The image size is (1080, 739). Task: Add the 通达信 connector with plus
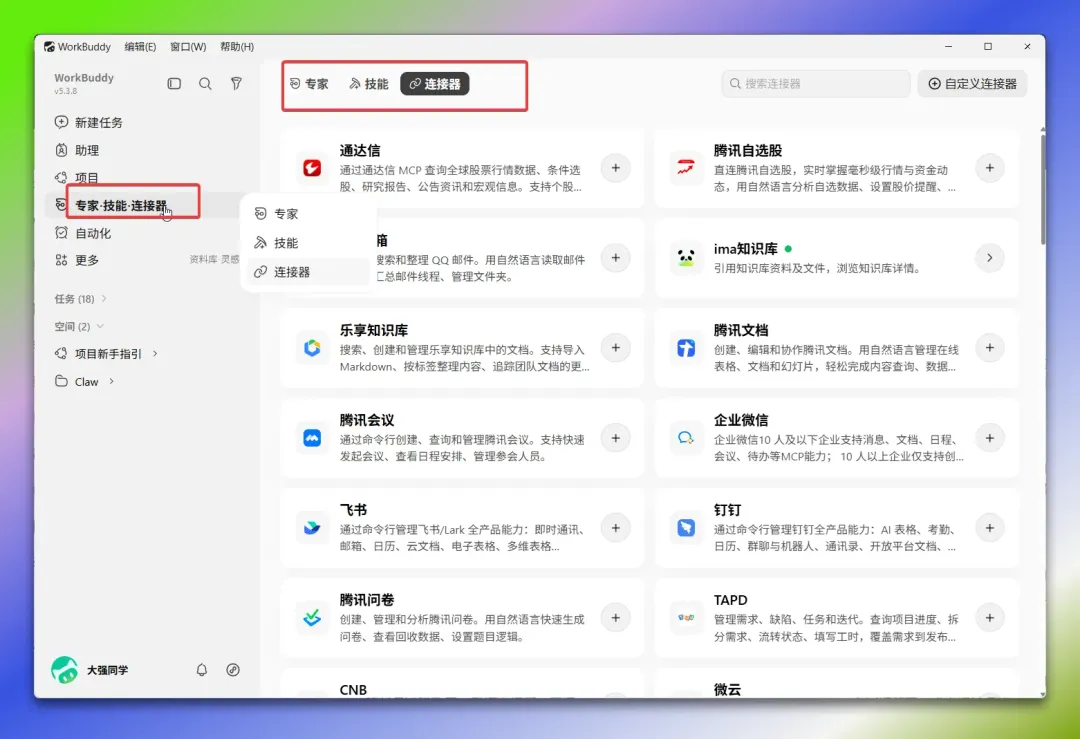click(x=616, y=168)
